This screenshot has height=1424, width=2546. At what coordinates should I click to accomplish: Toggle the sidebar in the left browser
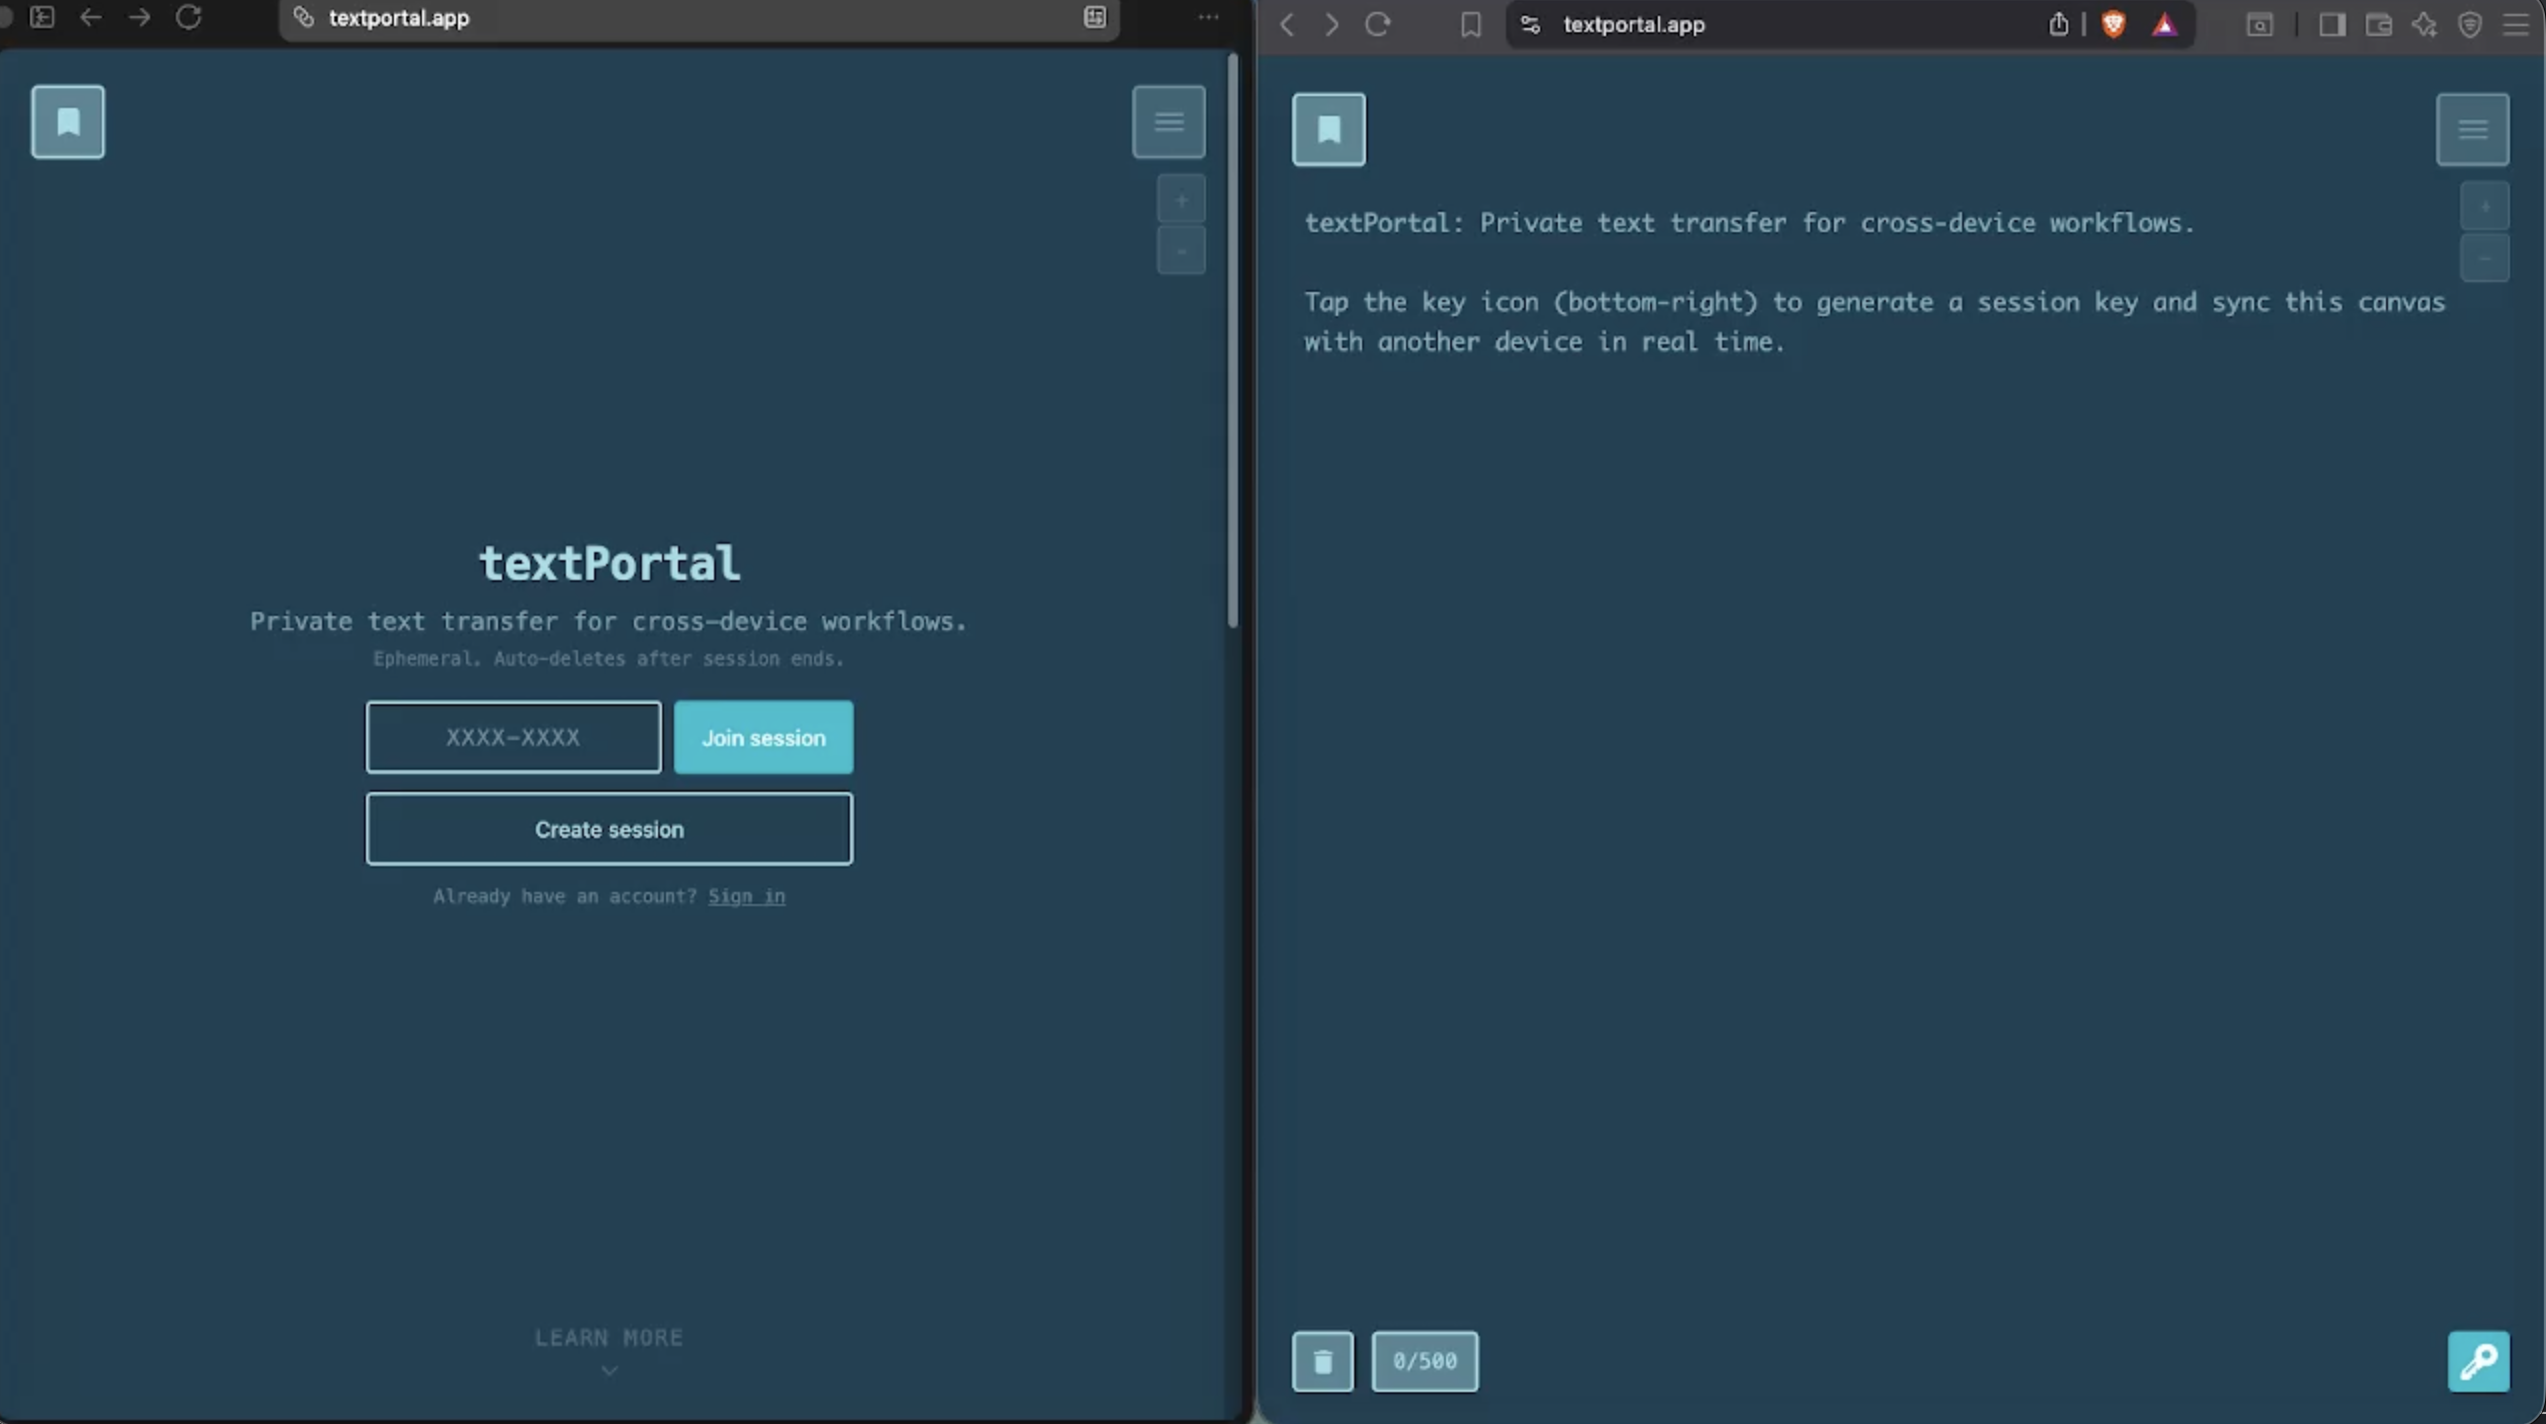[42, 17]
